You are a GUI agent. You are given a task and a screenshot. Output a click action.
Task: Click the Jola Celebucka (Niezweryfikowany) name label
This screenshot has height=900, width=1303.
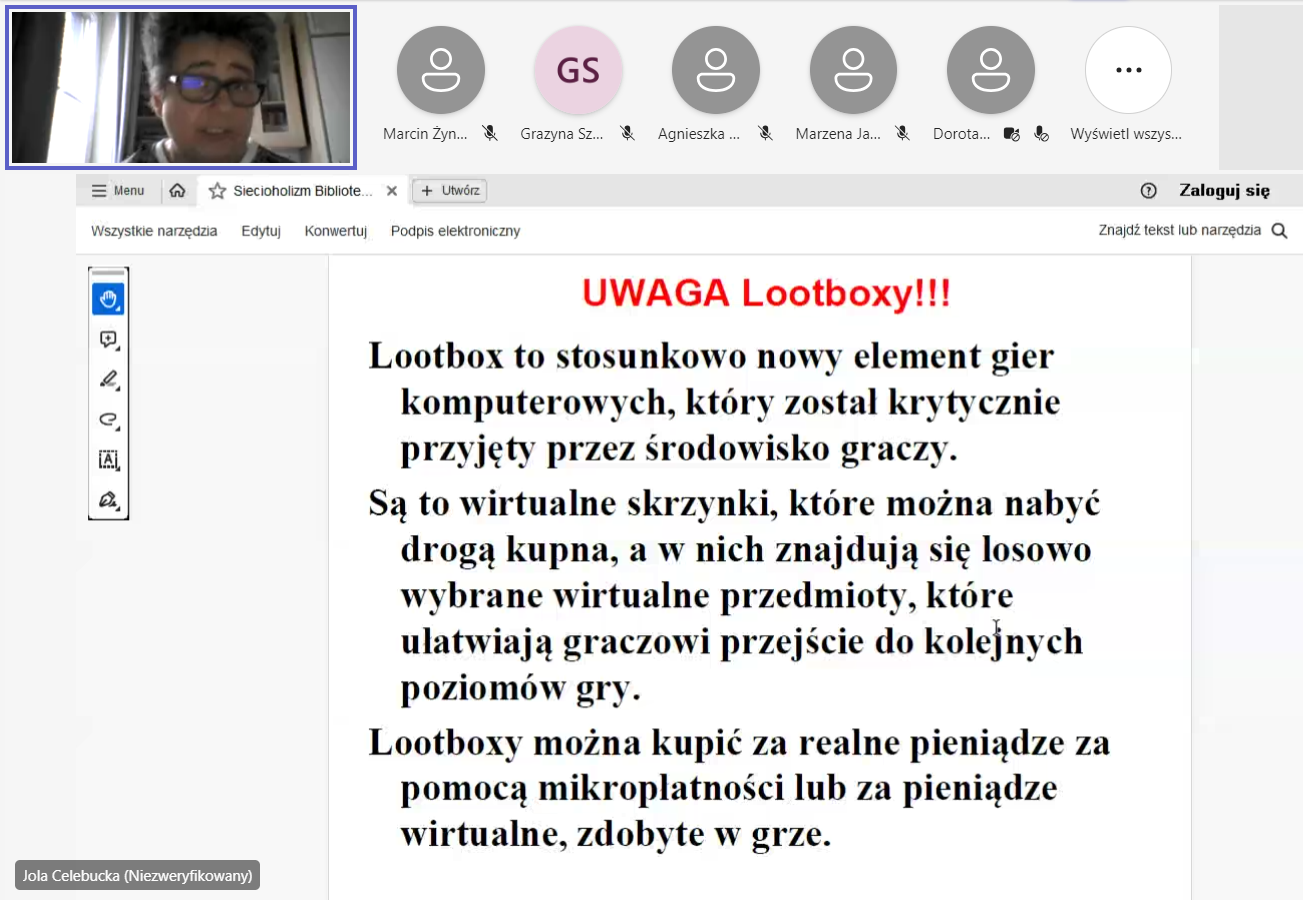(x=137, y=875)
